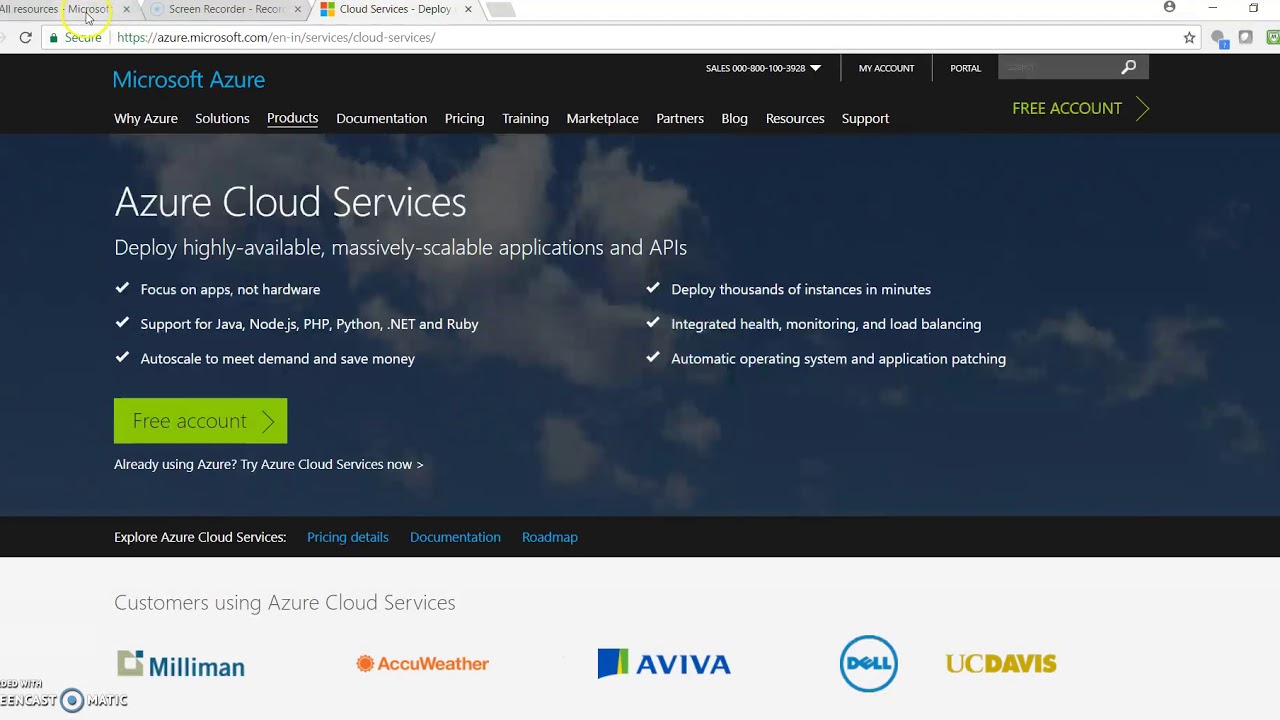Open the Training nav item
The width and height of the screenshot is (1280, 720).
(525, 118)
